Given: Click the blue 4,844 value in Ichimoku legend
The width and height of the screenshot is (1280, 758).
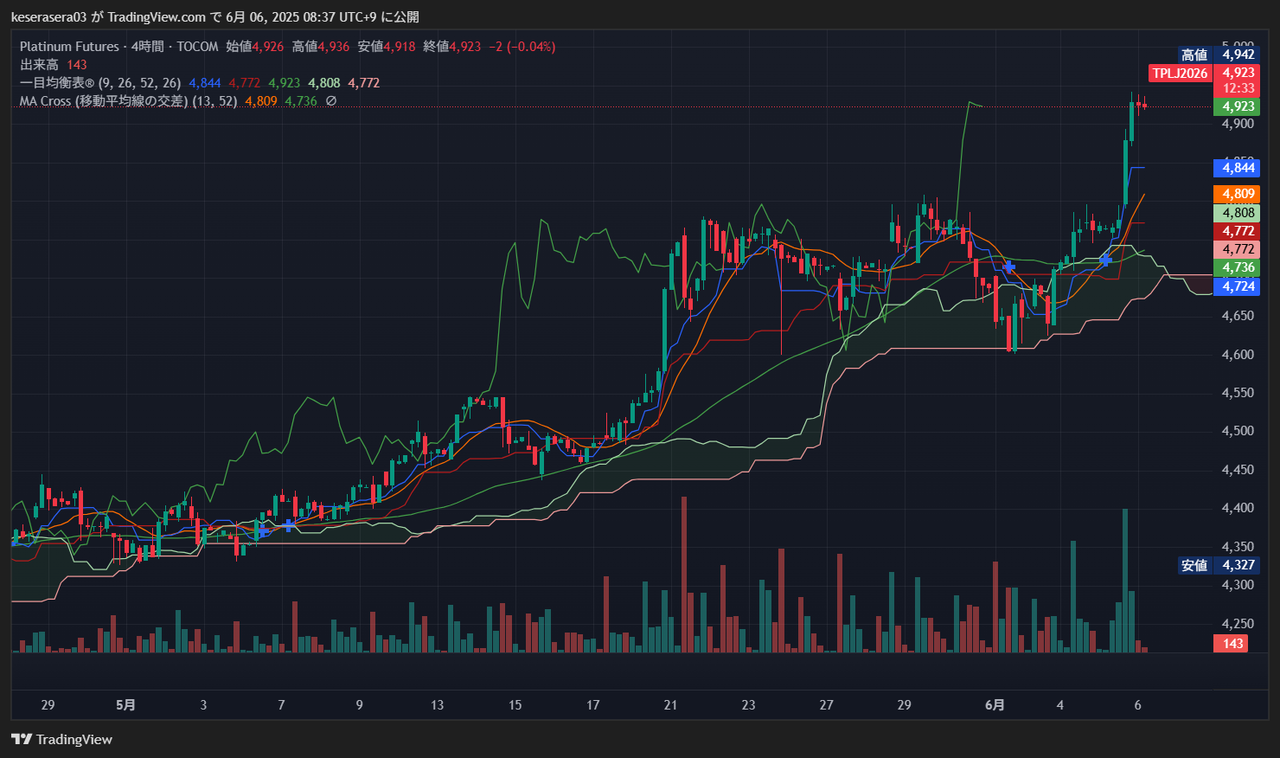Looking at the screenshot, I should point(205,83).
